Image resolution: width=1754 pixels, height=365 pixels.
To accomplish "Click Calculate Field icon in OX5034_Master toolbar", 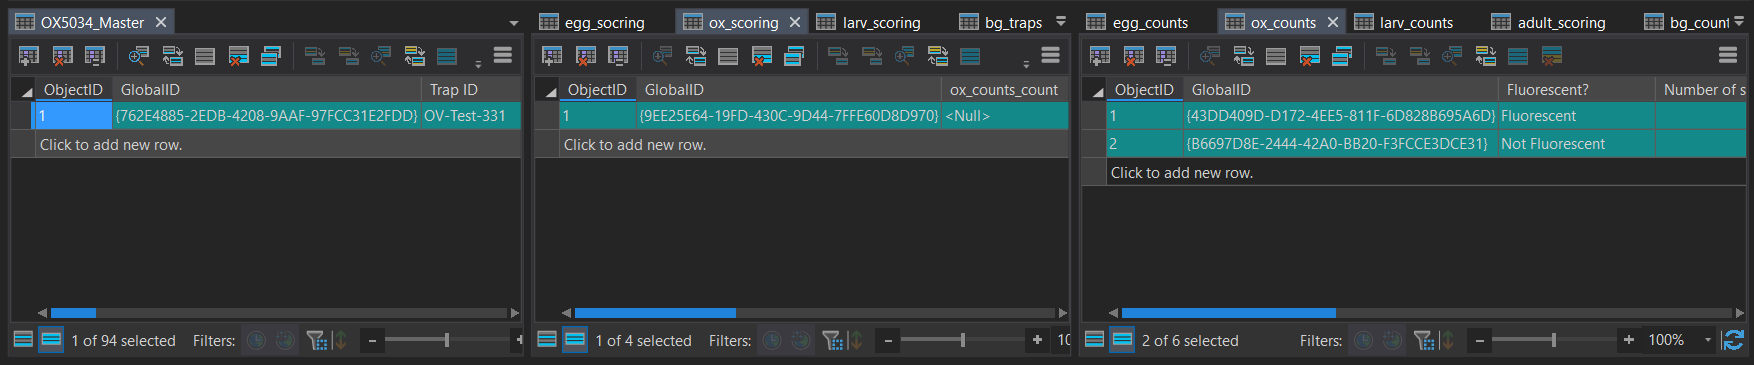I will (x=95, y=56).
